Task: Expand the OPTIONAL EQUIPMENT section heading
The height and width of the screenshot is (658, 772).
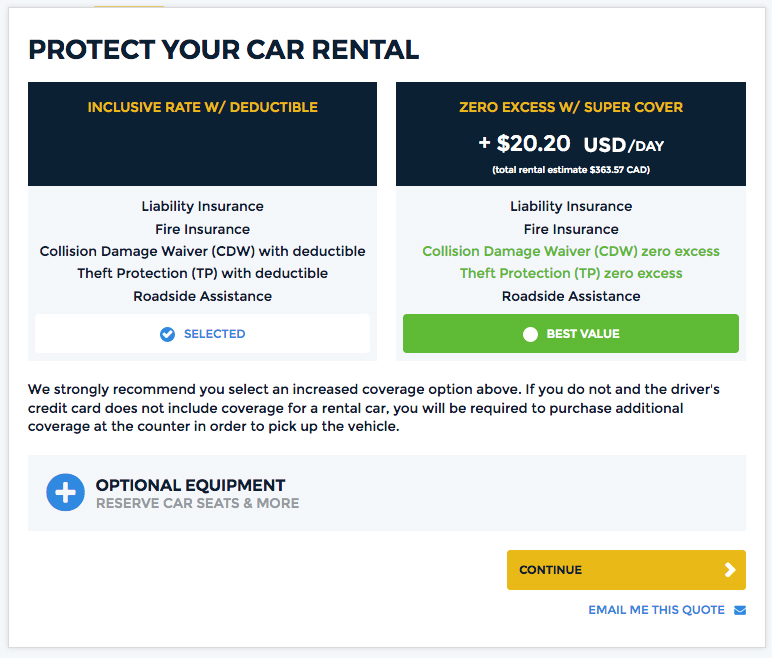Action: click(x=190, y=485)
